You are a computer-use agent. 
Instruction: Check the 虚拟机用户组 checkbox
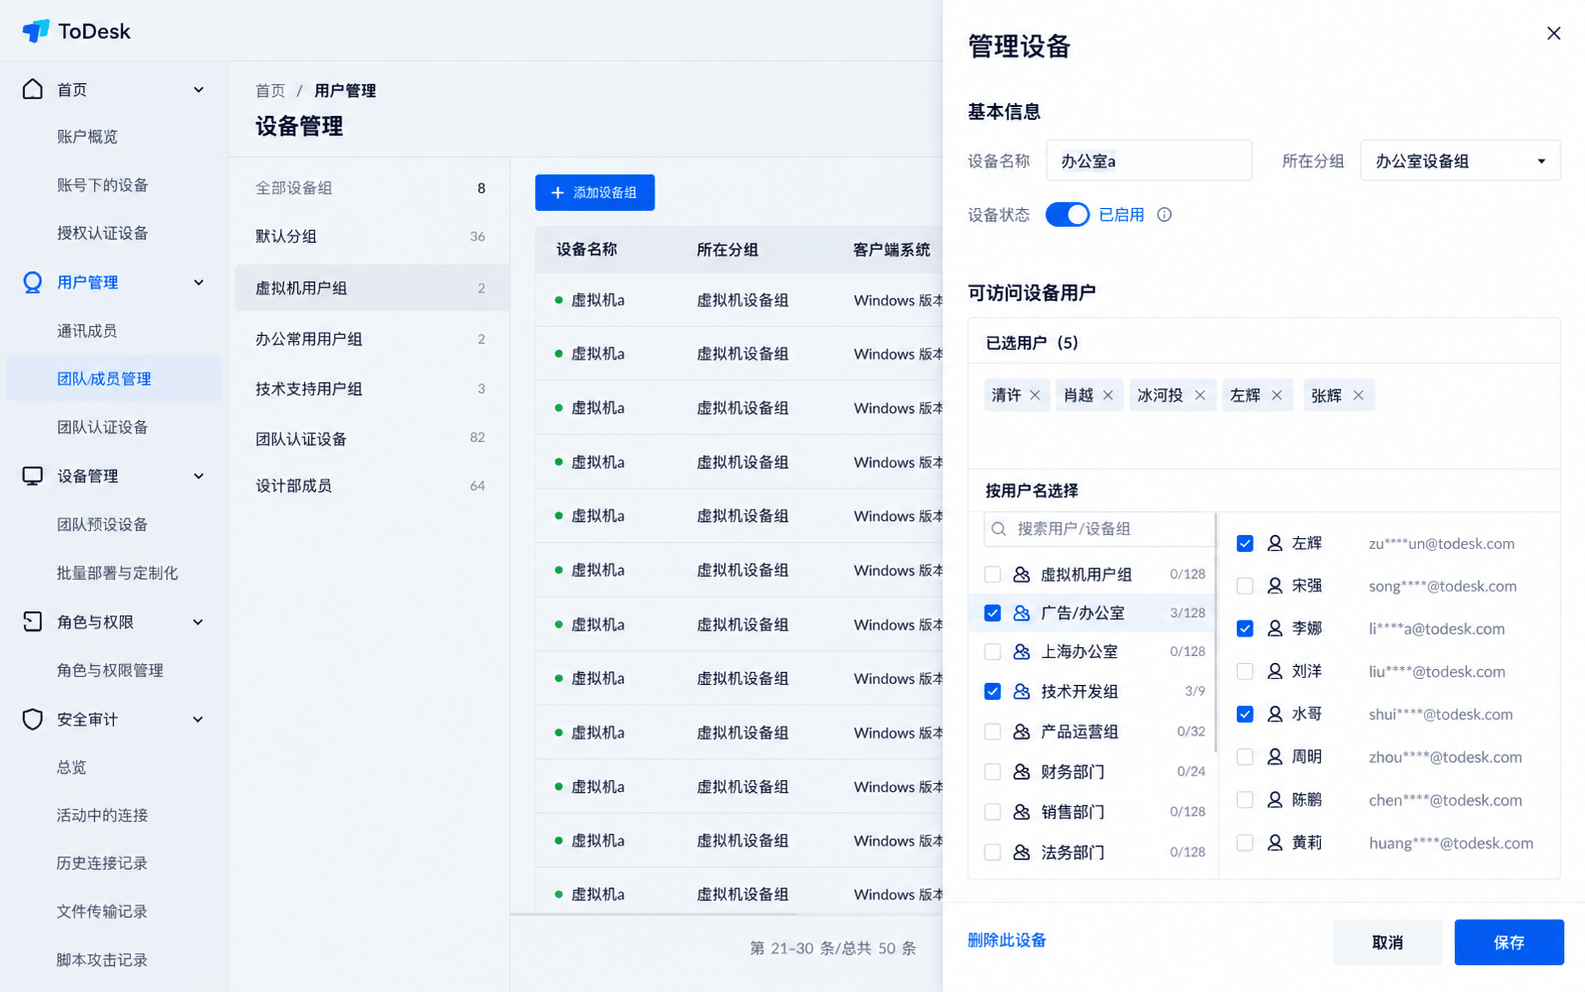(x=992, y=574)
